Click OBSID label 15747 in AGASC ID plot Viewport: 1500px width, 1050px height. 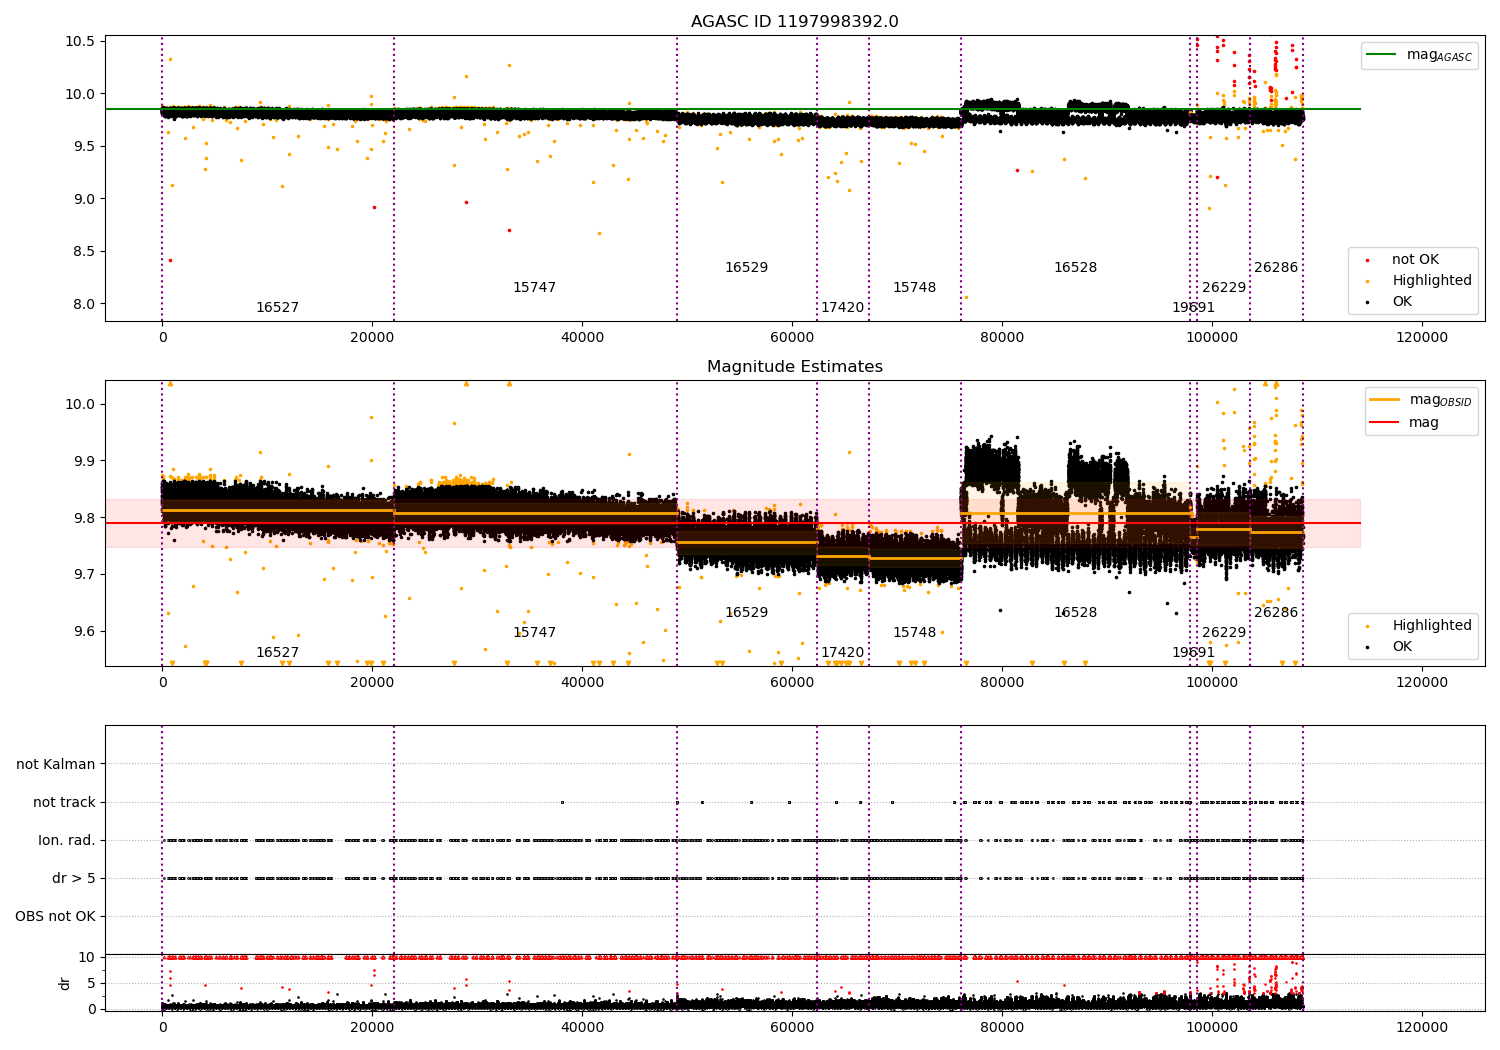(534, 288)
